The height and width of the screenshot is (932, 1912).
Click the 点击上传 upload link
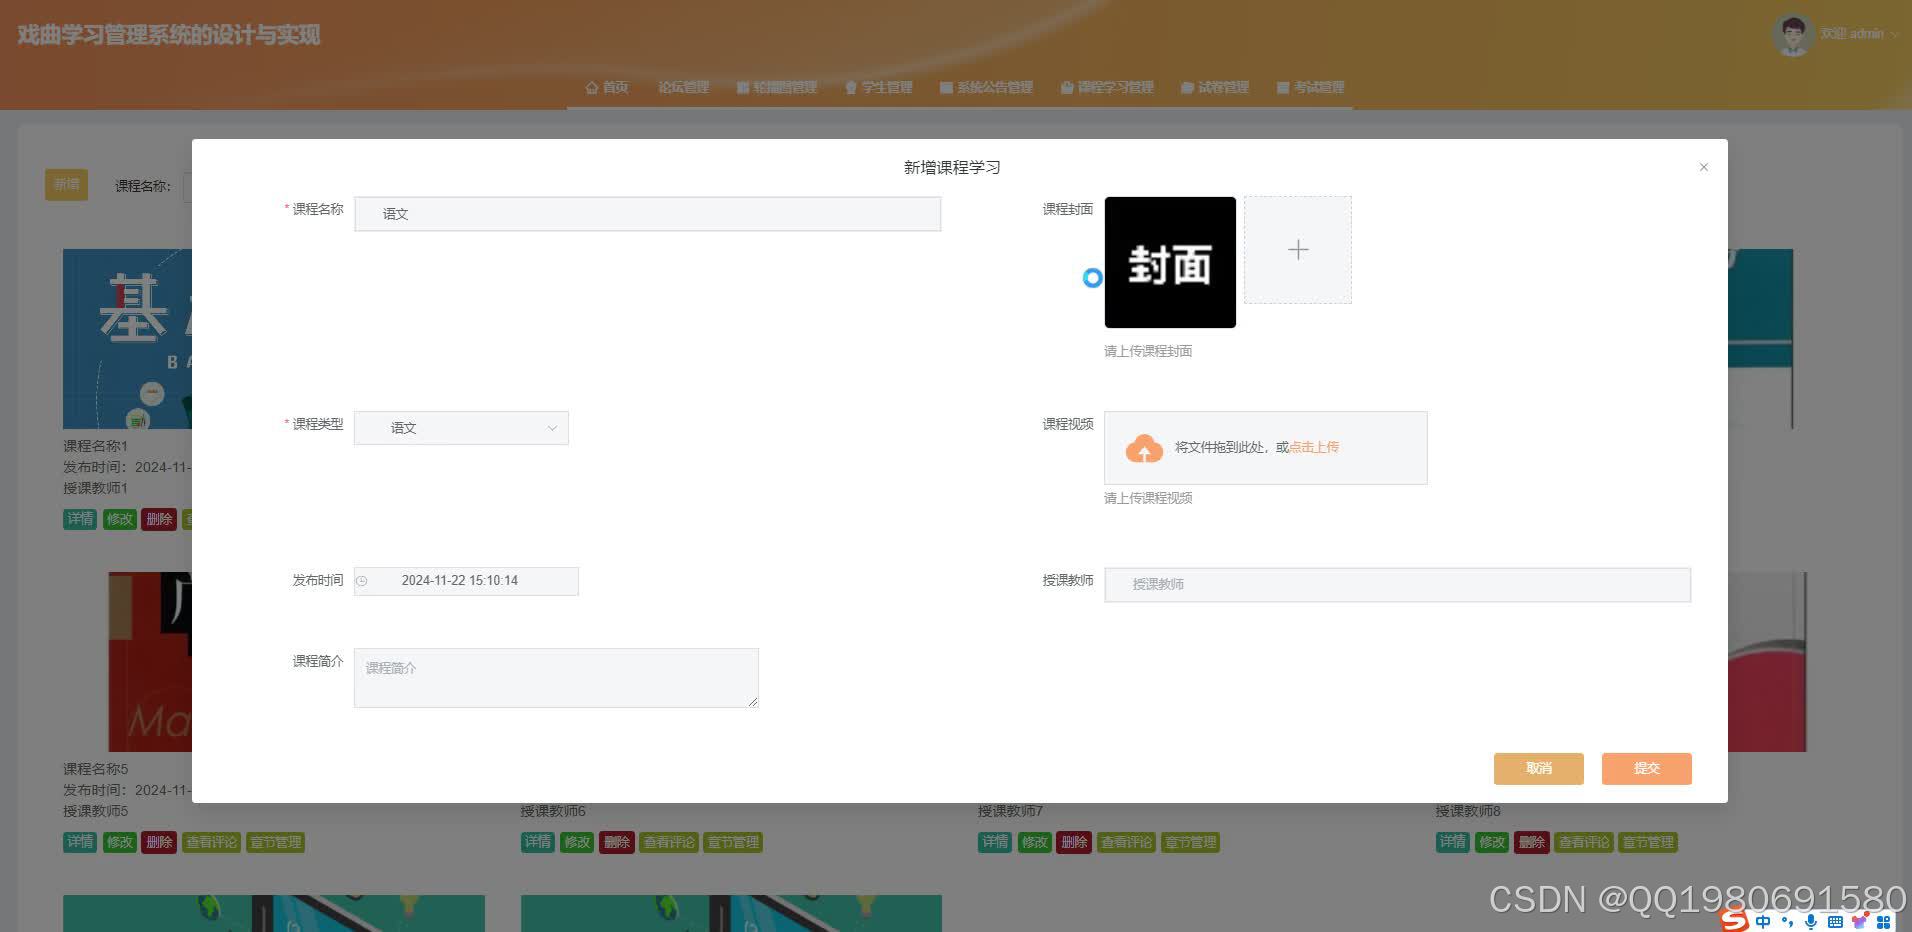1313,447
